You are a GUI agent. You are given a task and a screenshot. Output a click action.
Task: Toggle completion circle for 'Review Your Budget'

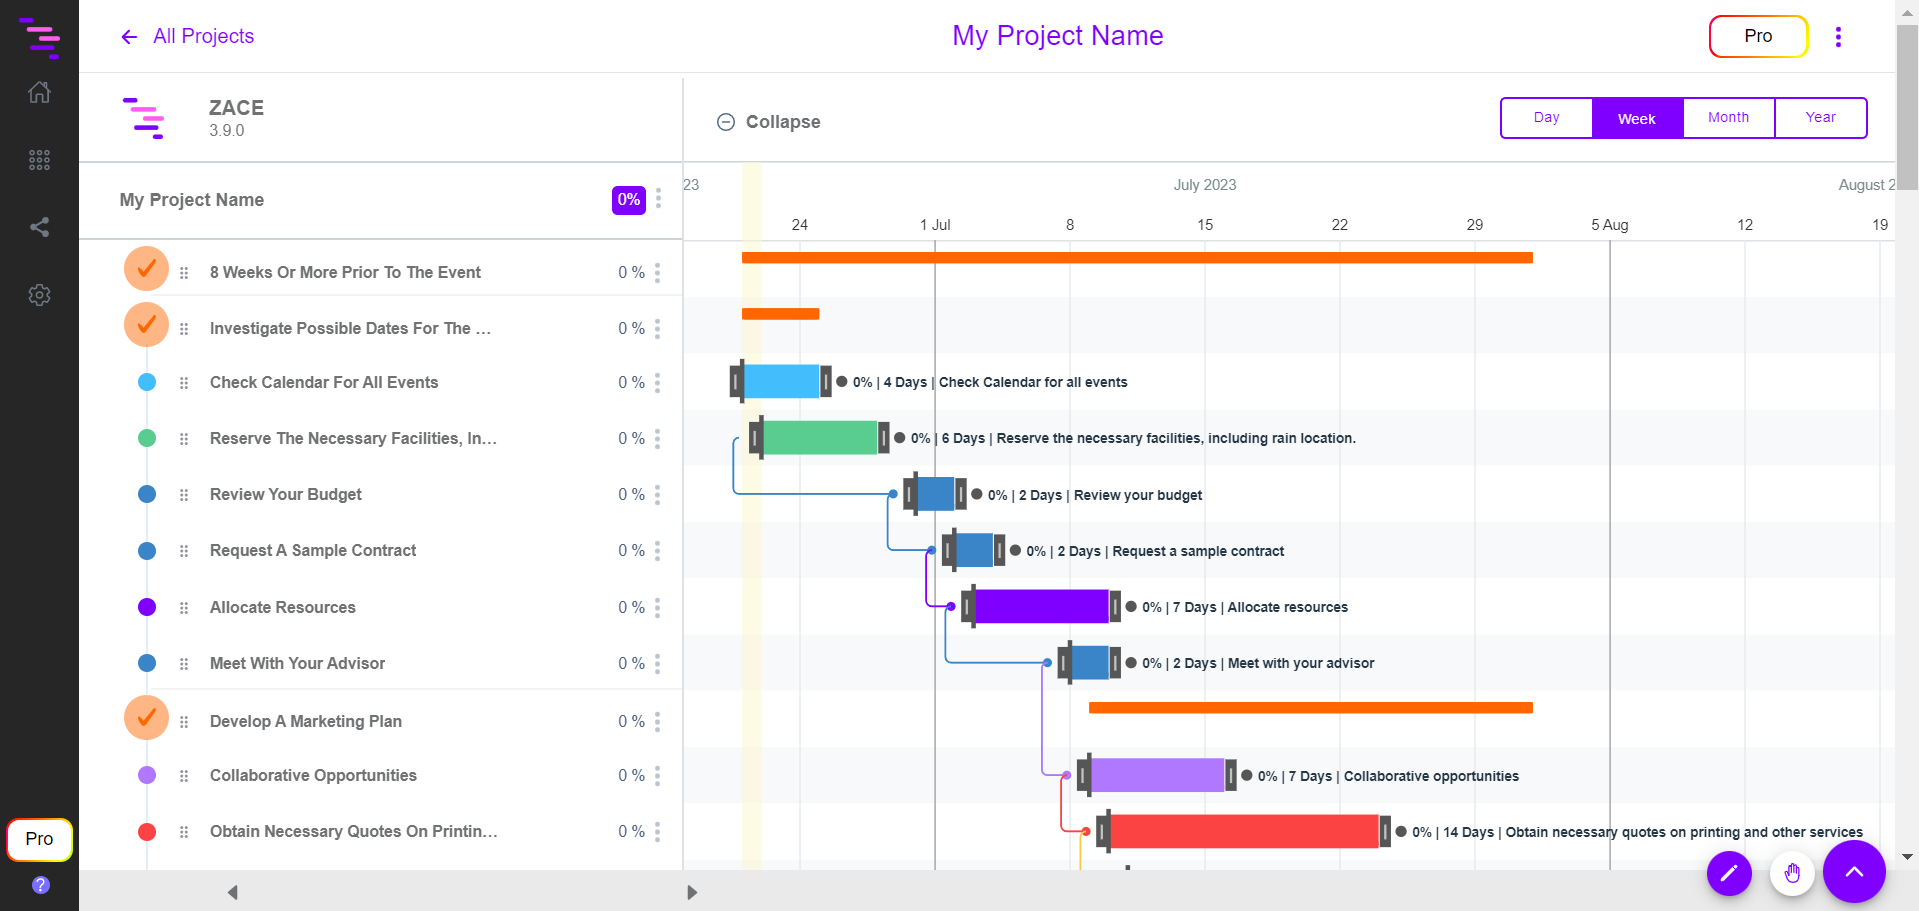coord(146,494)
